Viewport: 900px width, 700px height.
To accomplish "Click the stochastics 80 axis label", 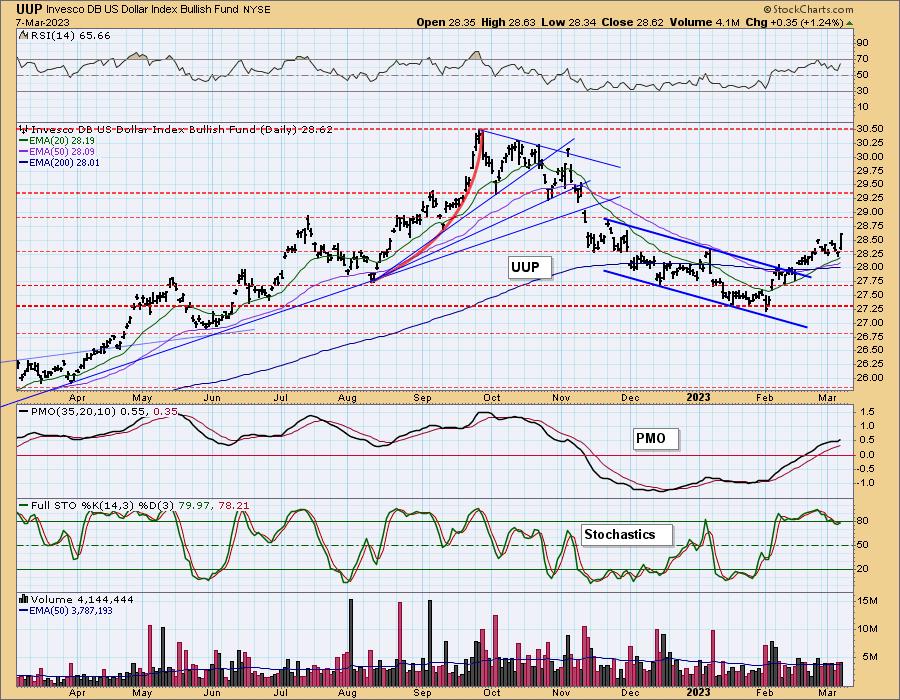I will pyautogui.click(x=863, y=521).
